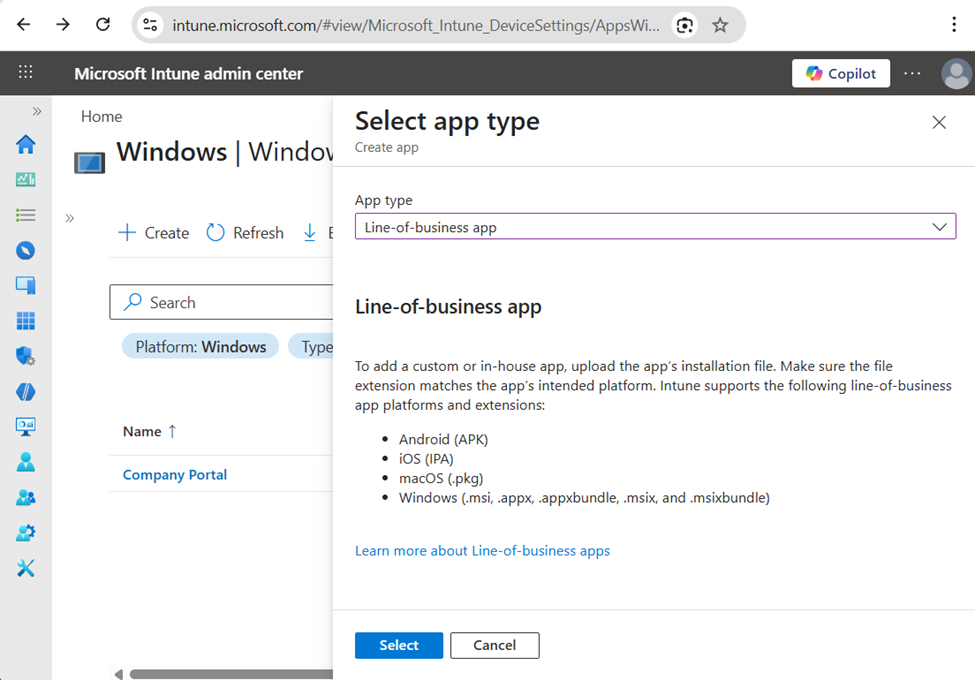This screenshot has height=680, width=975.
Task: Open the browser ellipsis menu
Action: pos(953,24)
